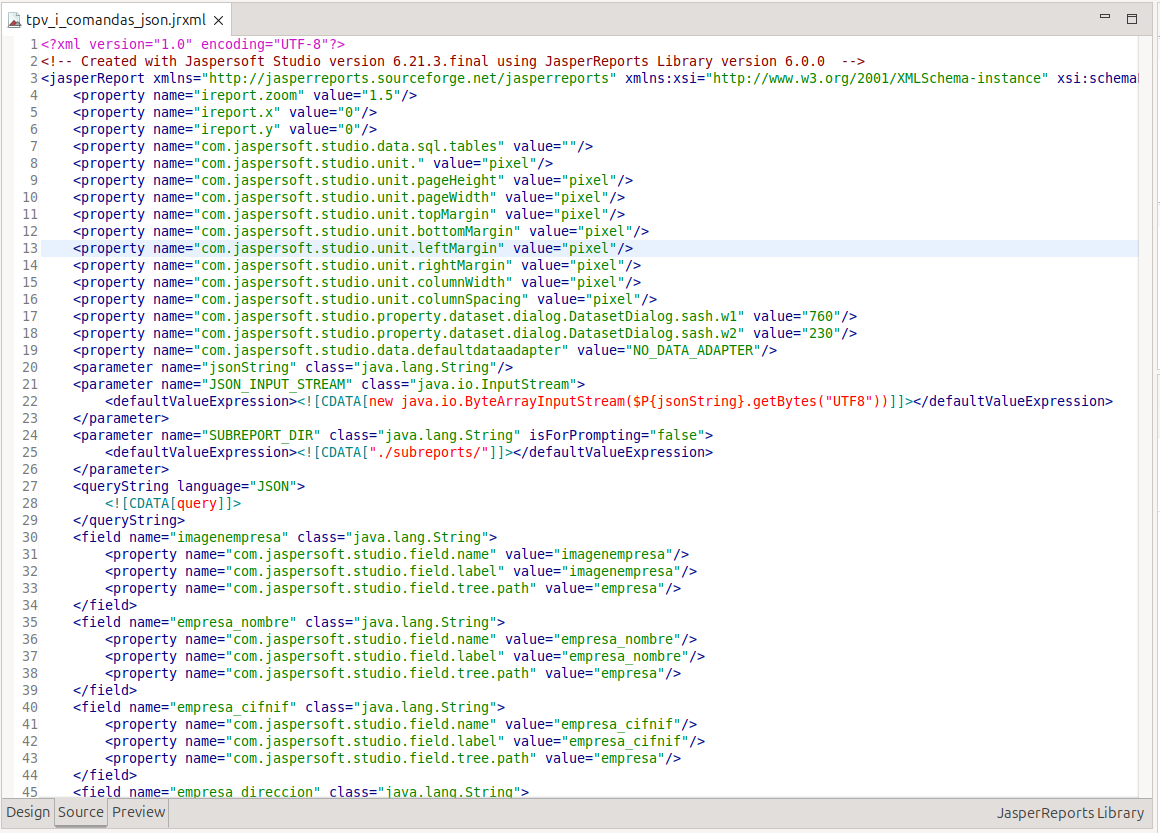Click the field.label imagenempresa property line
The image size is (1160, 833).
pos(401,572)
